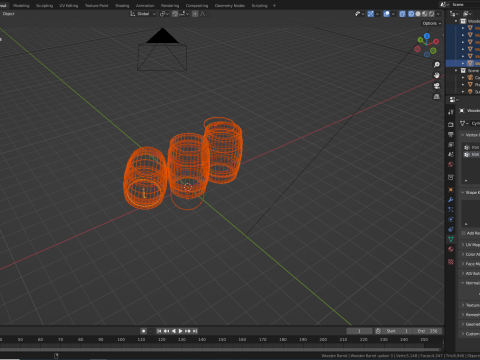Click the current frame number field
Viewport: 480px width, 360px height.
click(x=359, y=331)
